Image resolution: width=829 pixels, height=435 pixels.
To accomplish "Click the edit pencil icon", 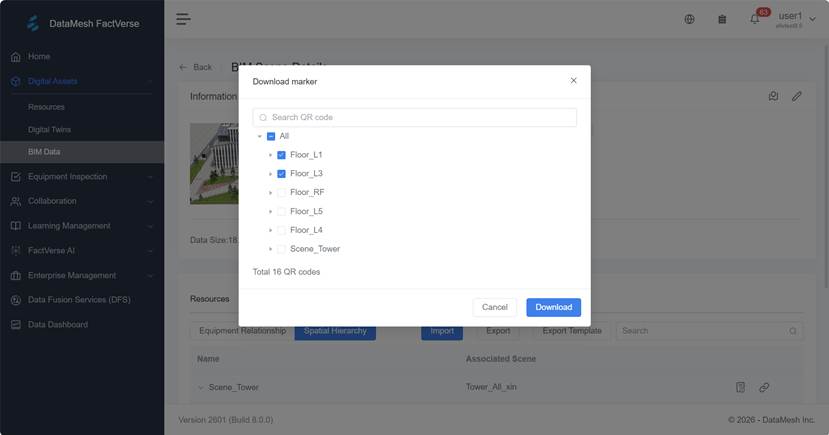I will tap(797, 96).
